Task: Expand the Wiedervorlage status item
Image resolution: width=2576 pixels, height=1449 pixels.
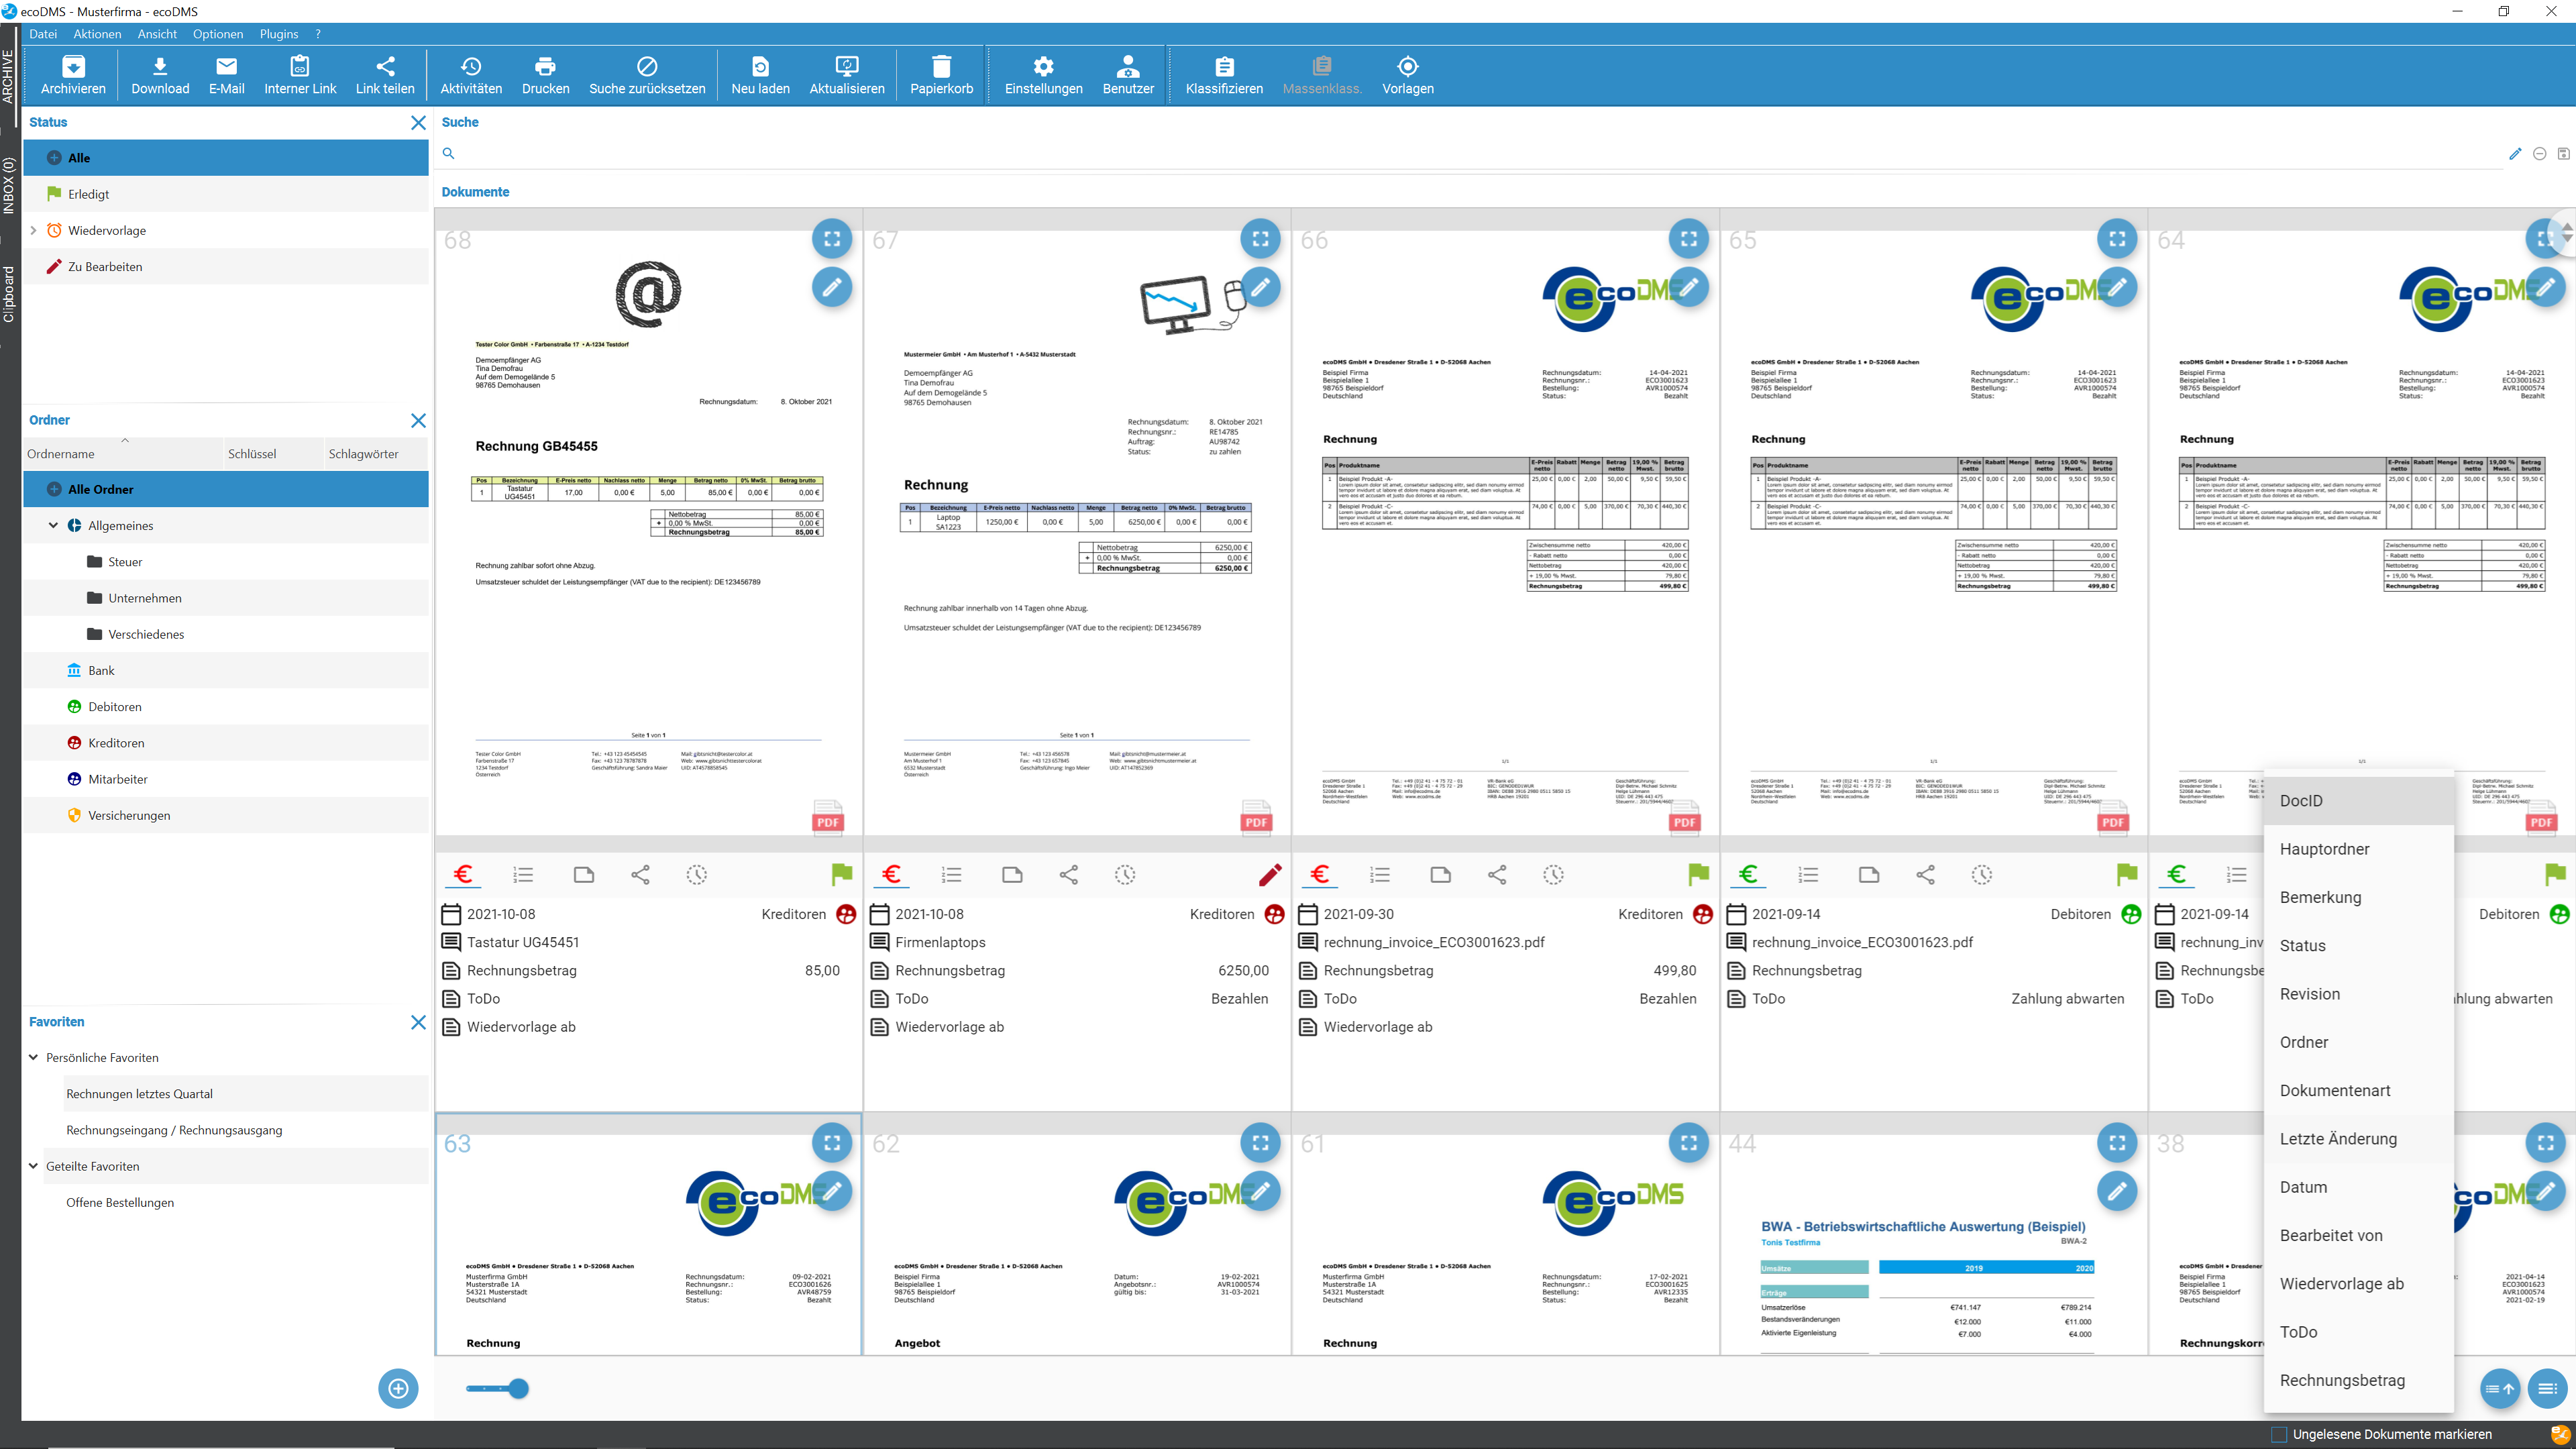Action: pyautogui.click(x=33, y=230)
